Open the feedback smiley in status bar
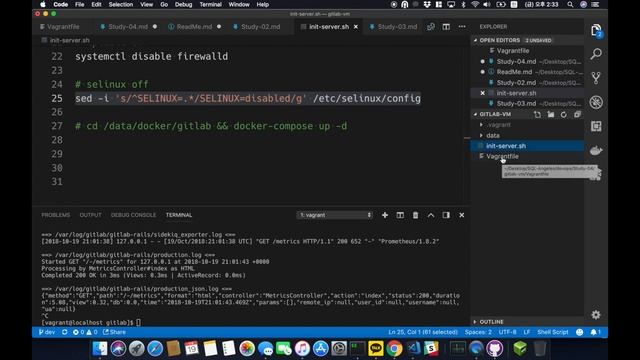Screen dimensions: 640x360 [580, 332]
